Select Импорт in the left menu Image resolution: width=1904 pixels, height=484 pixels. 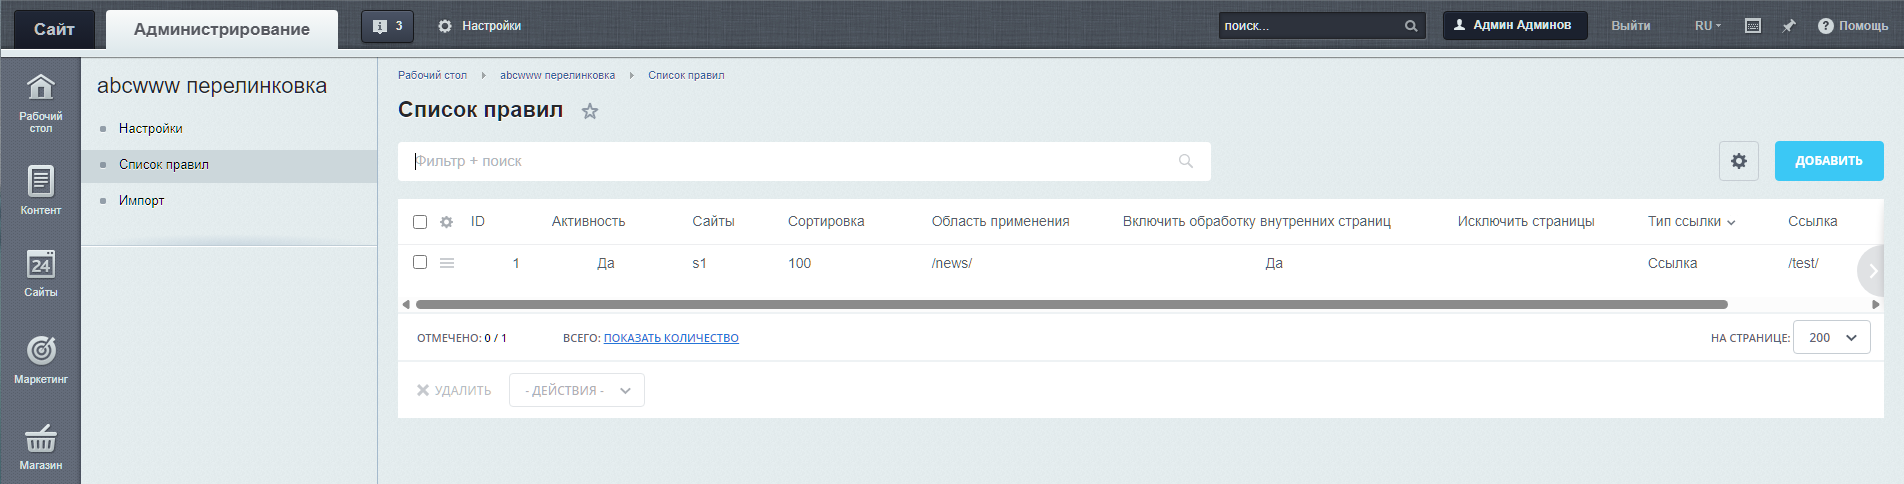coord(141,200)
